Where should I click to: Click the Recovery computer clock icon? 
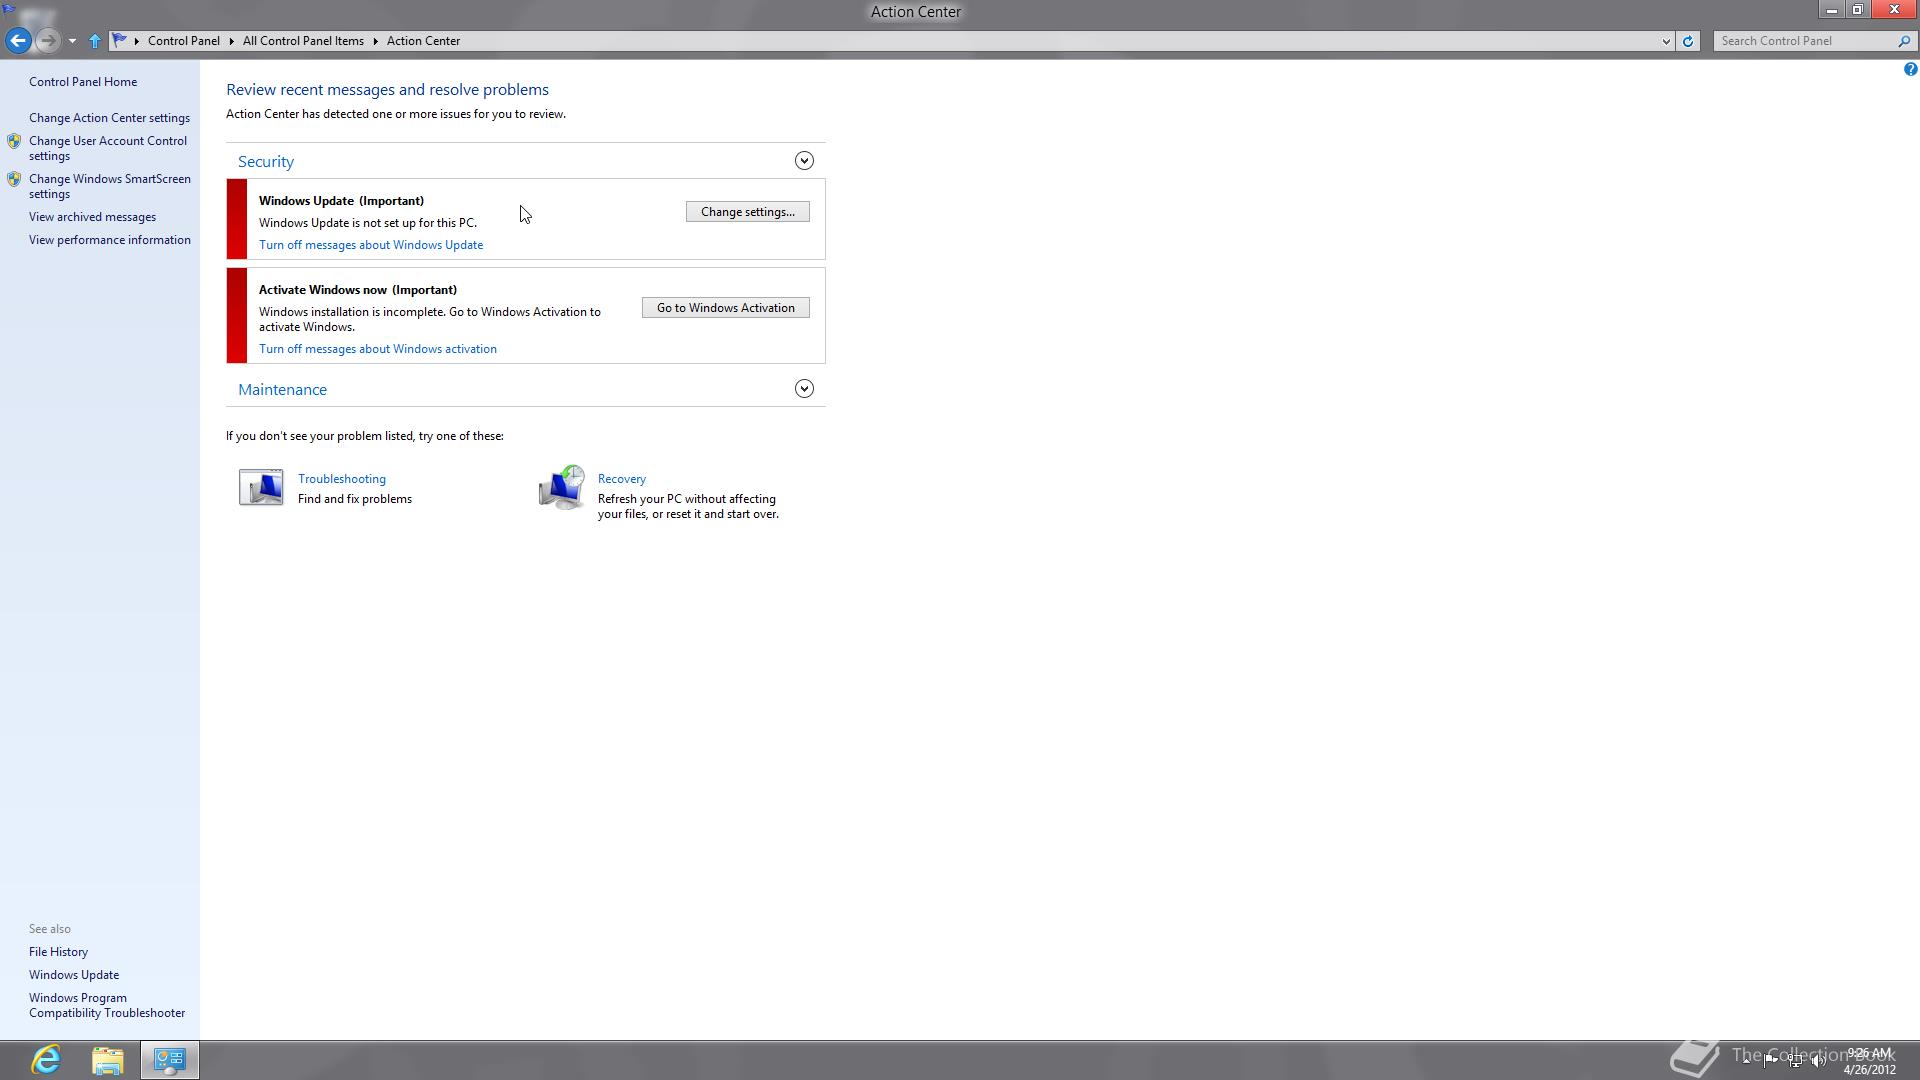562,487
